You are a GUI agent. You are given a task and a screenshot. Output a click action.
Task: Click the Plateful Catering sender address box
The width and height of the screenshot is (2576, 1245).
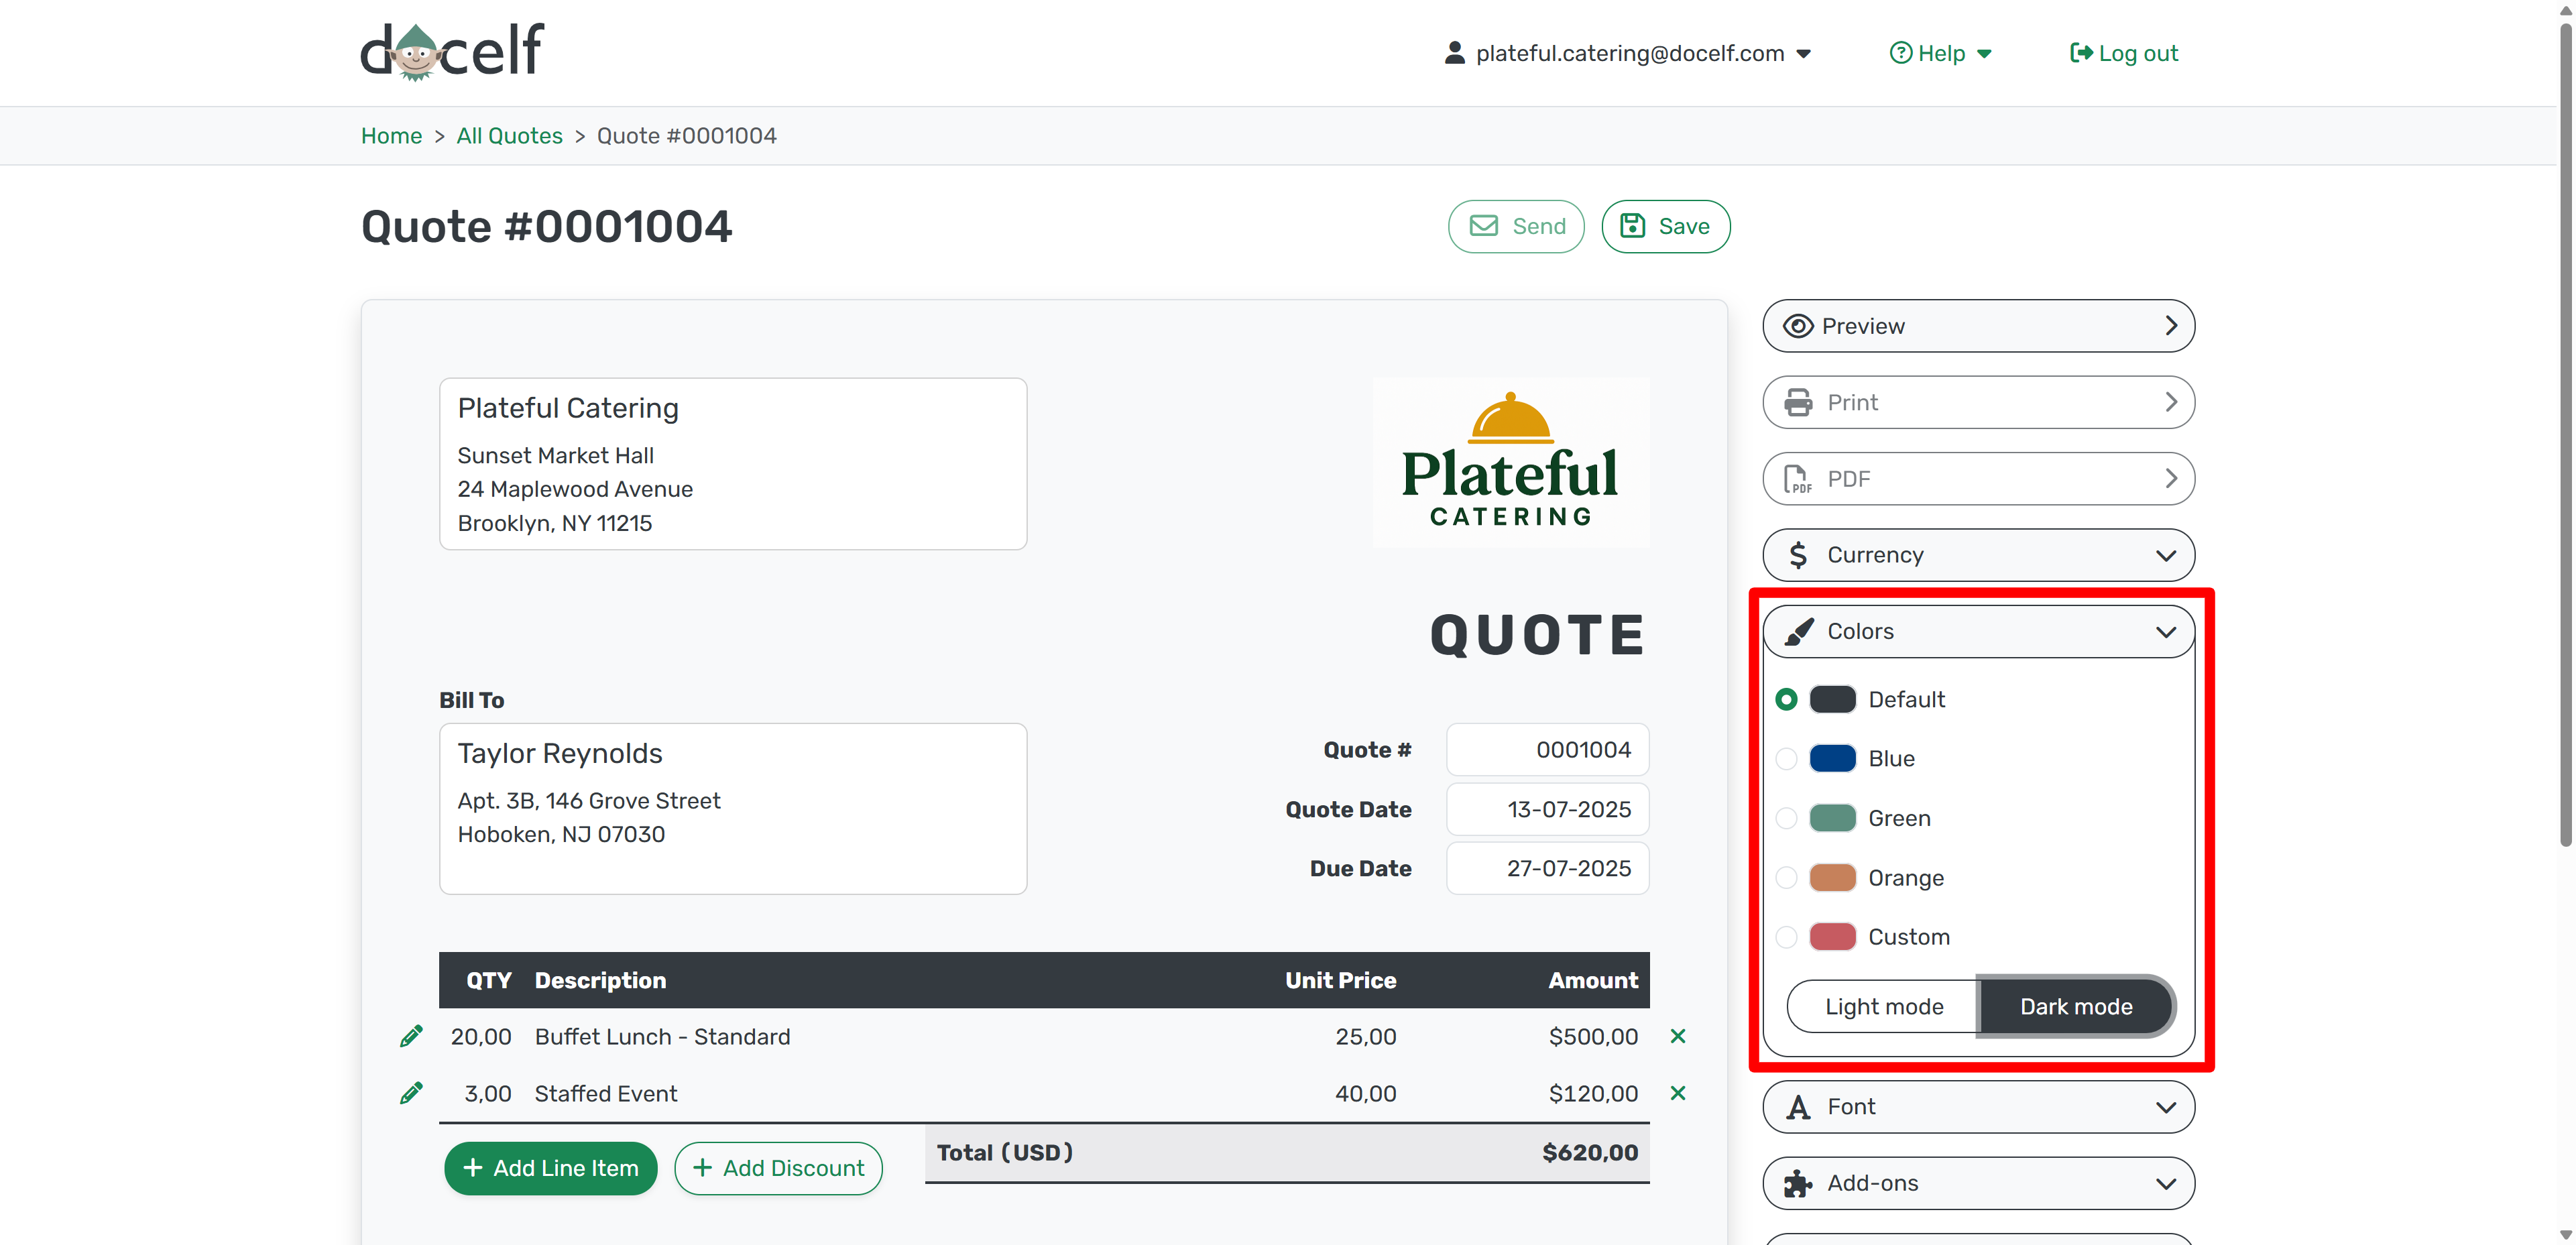[733, 464]
